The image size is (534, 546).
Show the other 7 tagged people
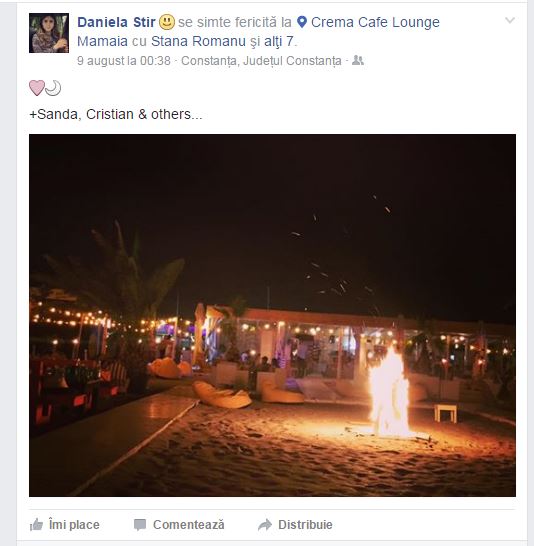(278, 41)
